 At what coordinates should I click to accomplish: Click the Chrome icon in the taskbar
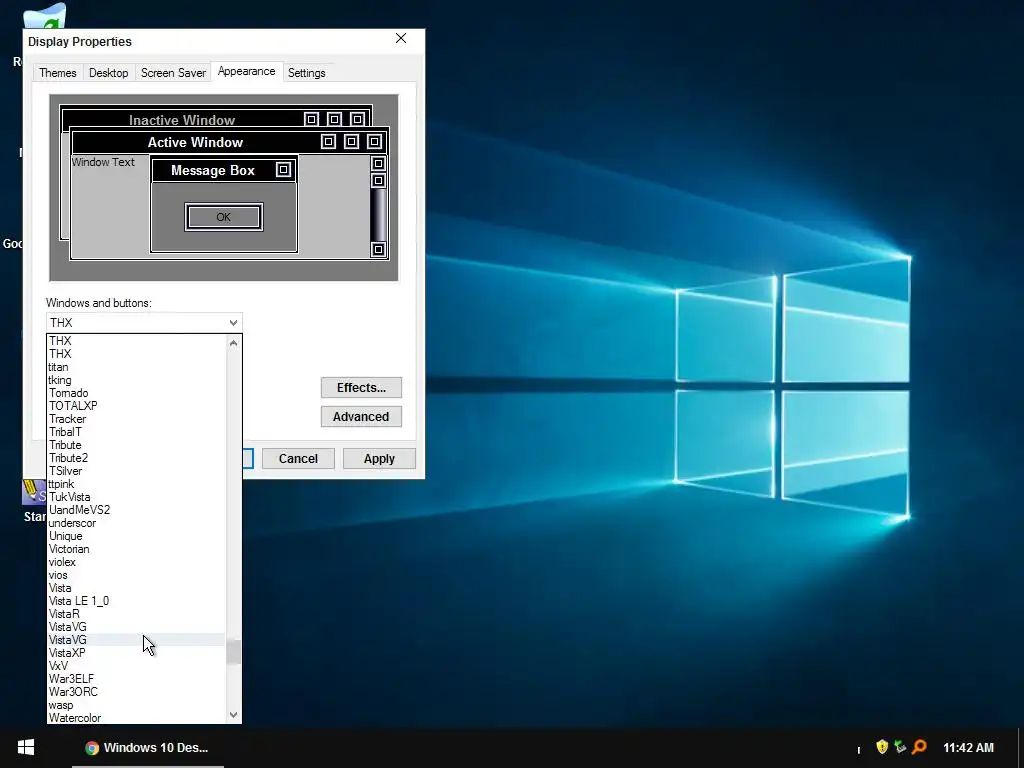coord(92,748)
